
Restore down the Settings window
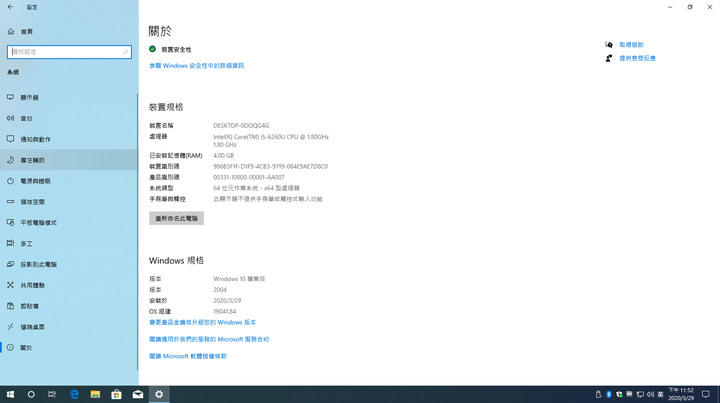[690, 7]
